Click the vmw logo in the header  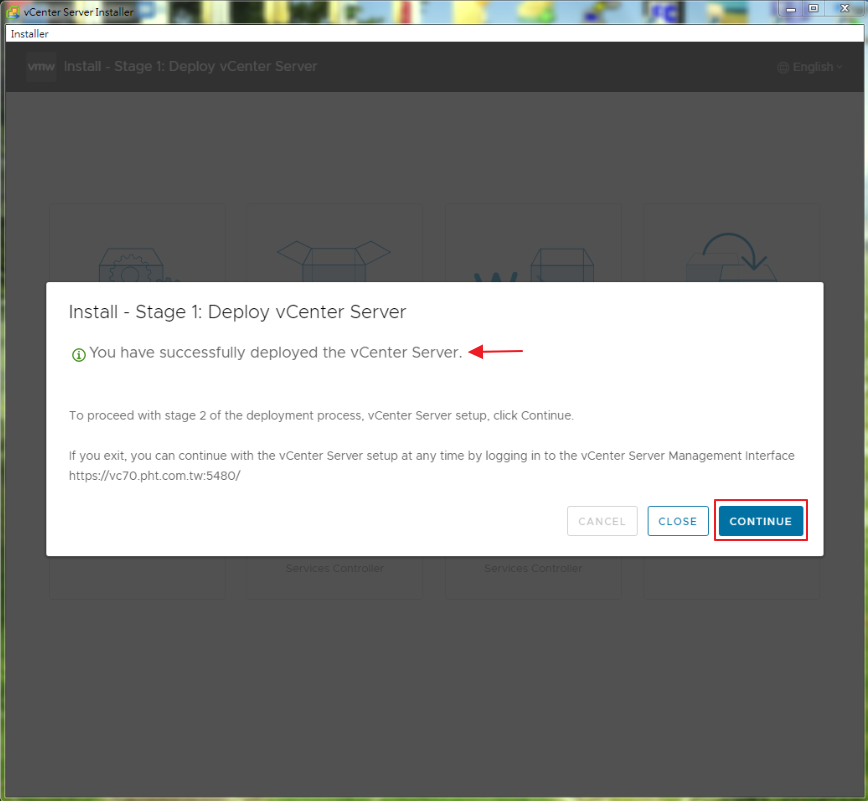(x=41, y=66)
